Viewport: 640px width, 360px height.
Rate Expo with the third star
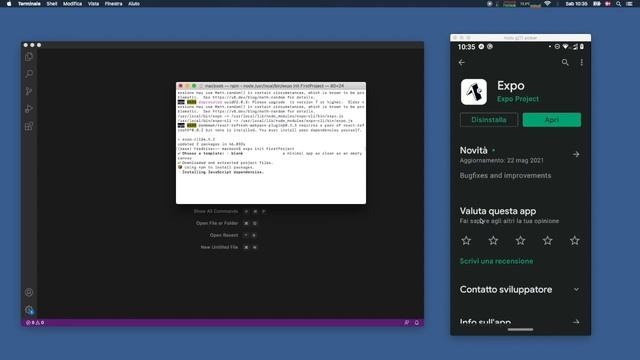(x=520, y=240)
